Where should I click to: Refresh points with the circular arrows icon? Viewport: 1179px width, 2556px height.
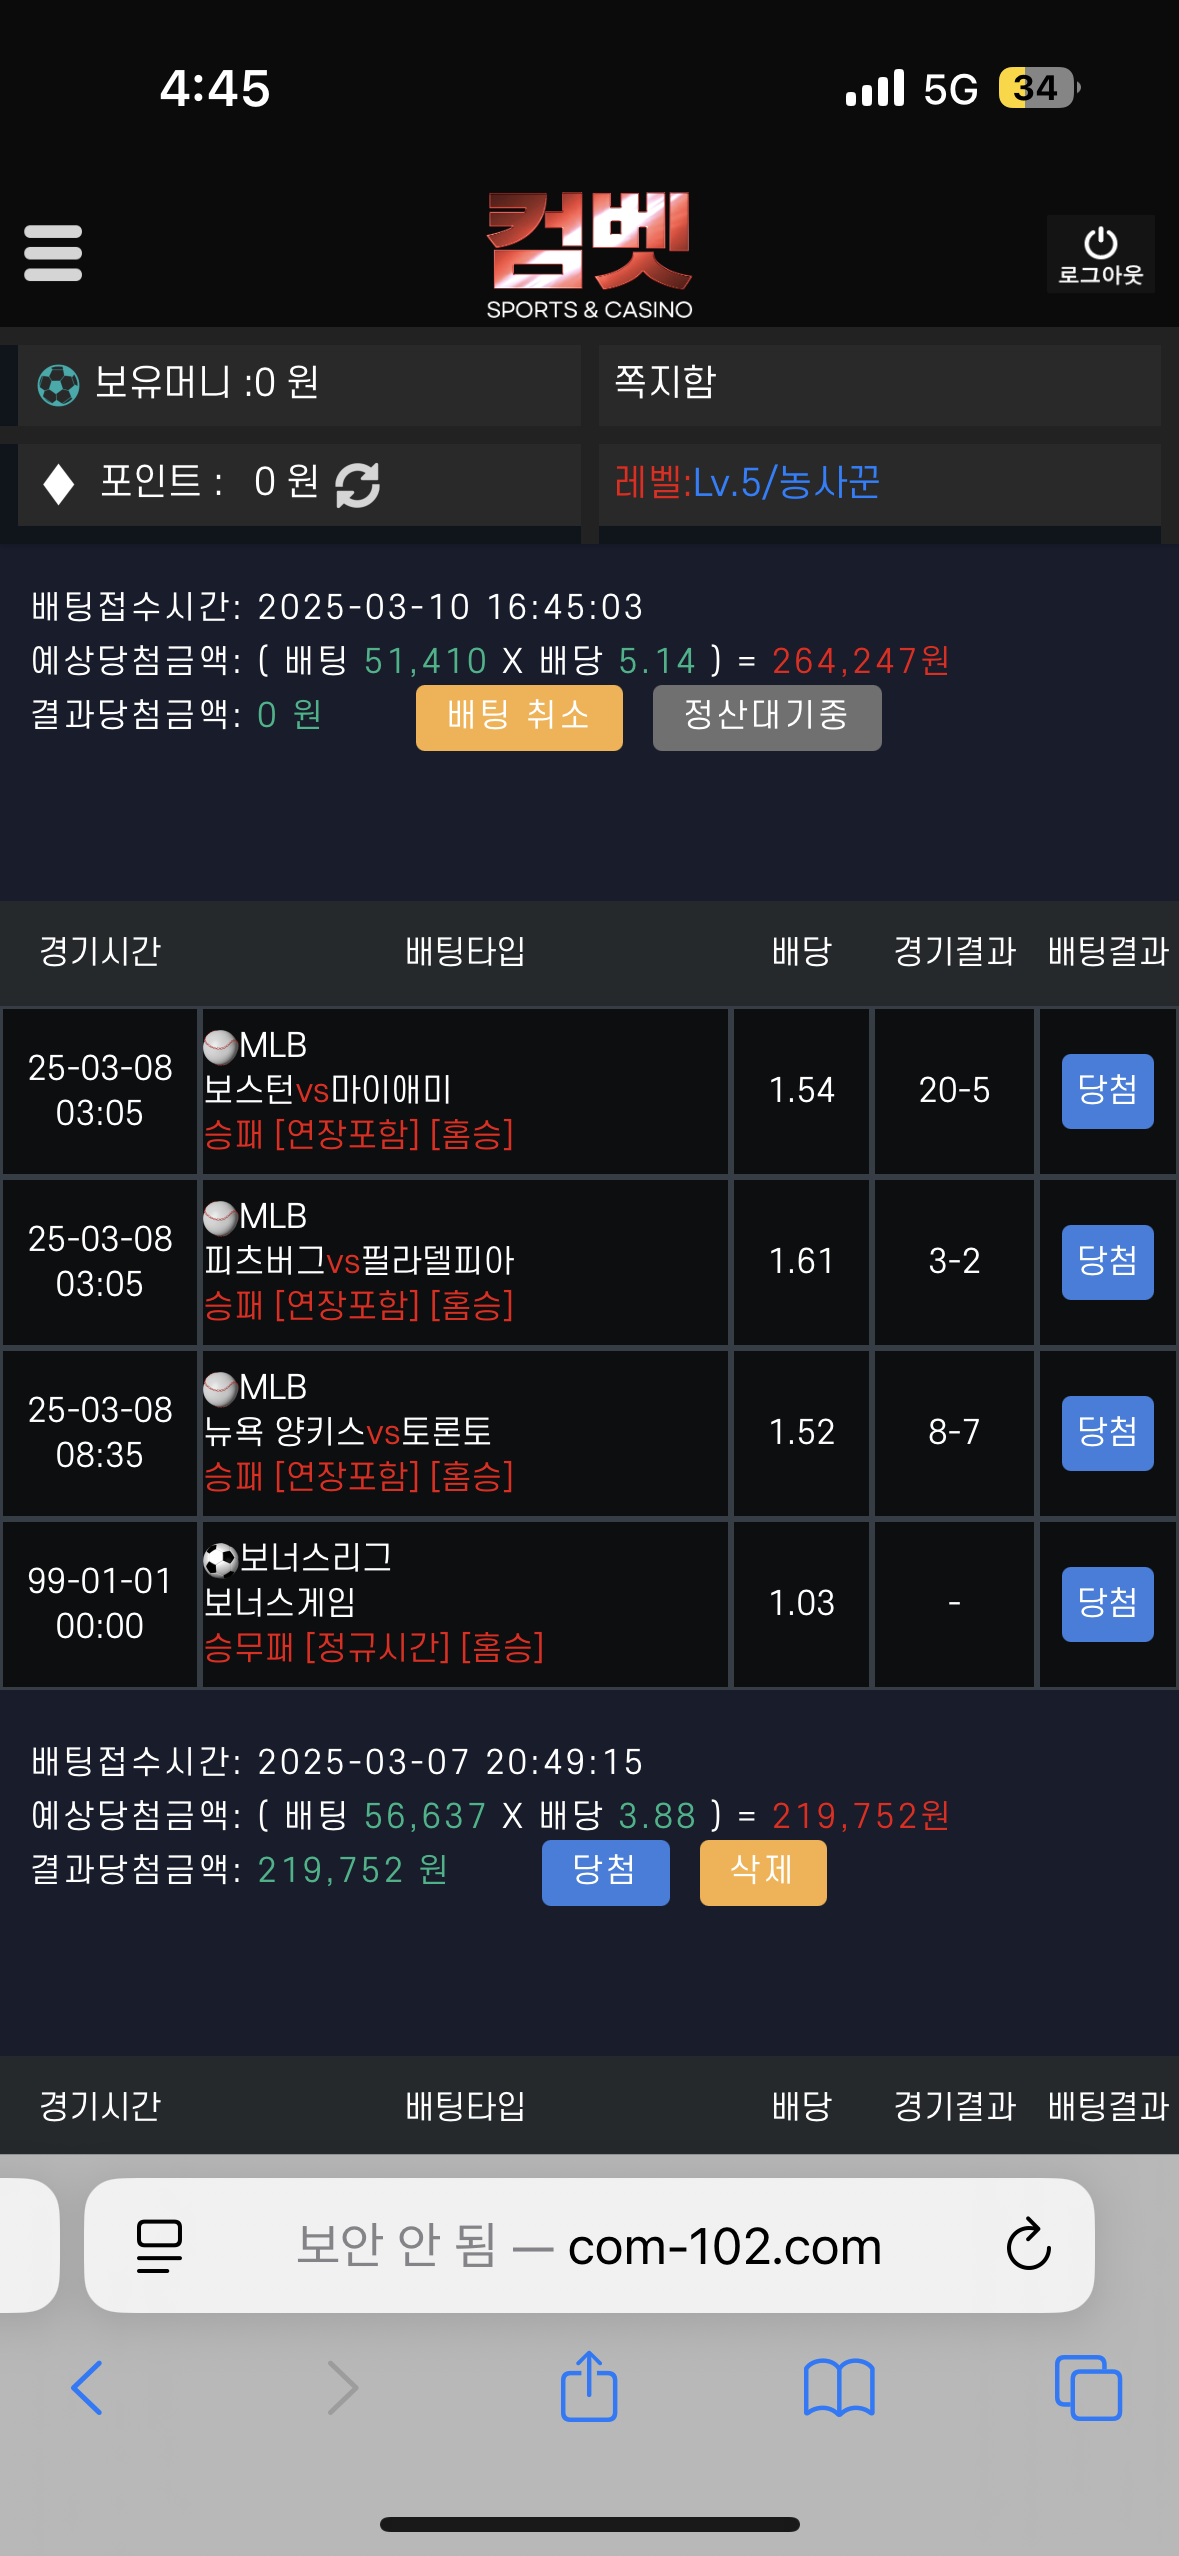click(x=357, y=485)
